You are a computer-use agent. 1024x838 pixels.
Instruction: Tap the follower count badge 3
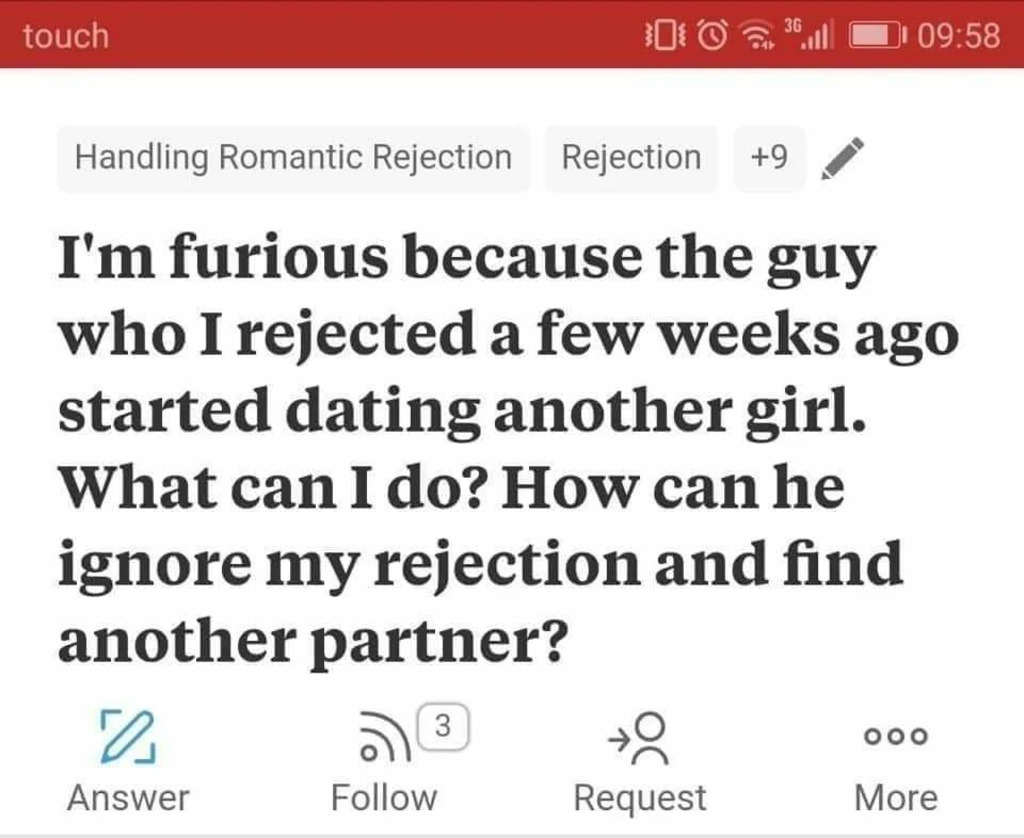(x=443, y=726)
